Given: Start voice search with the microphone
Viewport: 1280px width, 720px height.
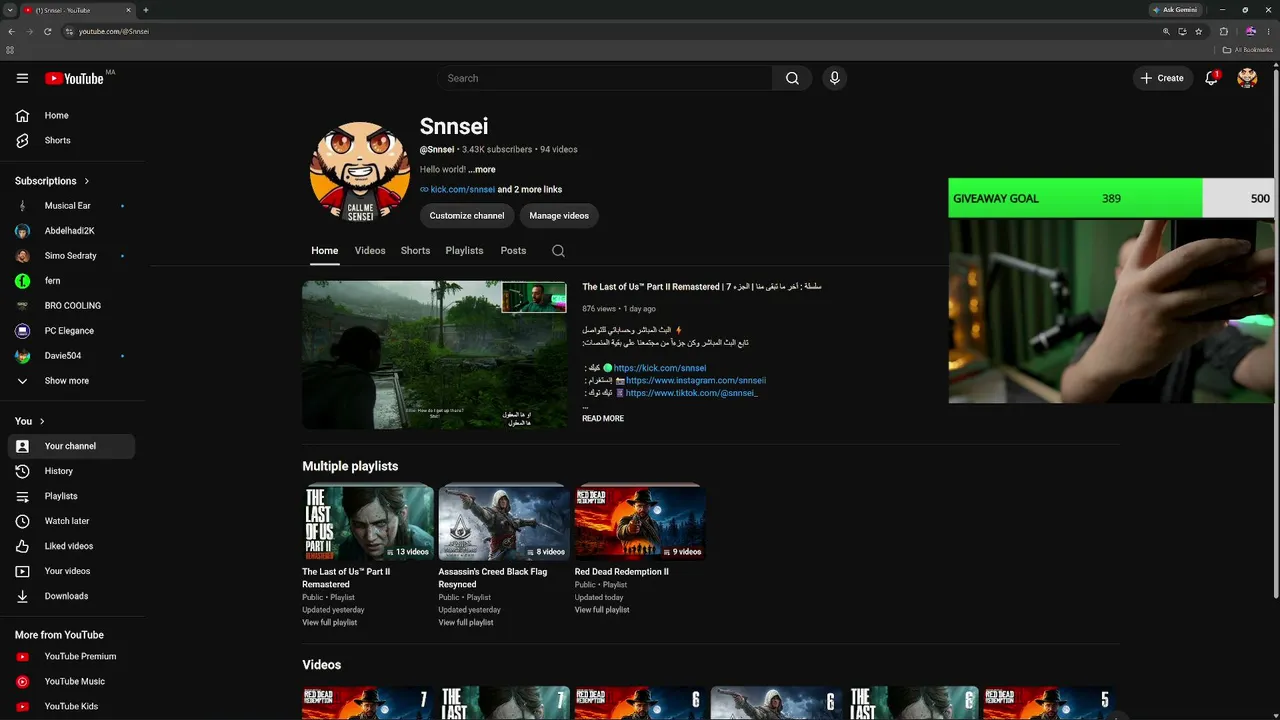Looking at the screenshot, I should pyautogui.click(x=834, y=78).
